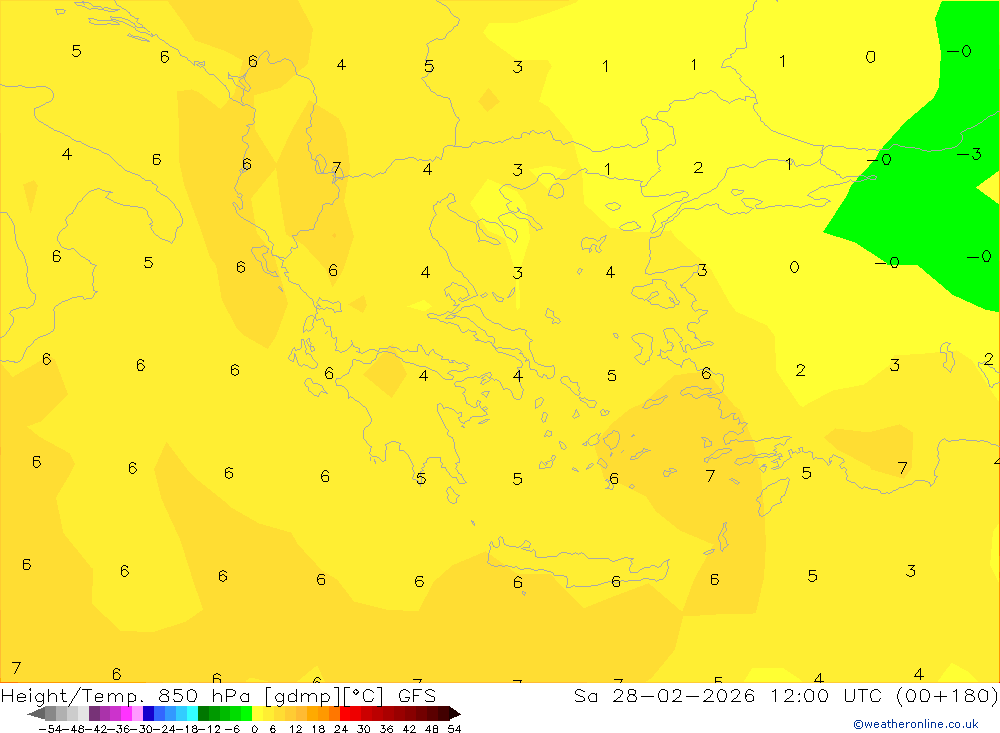Pick the pure yellow swatch above legend 0

tap(258, 713)
